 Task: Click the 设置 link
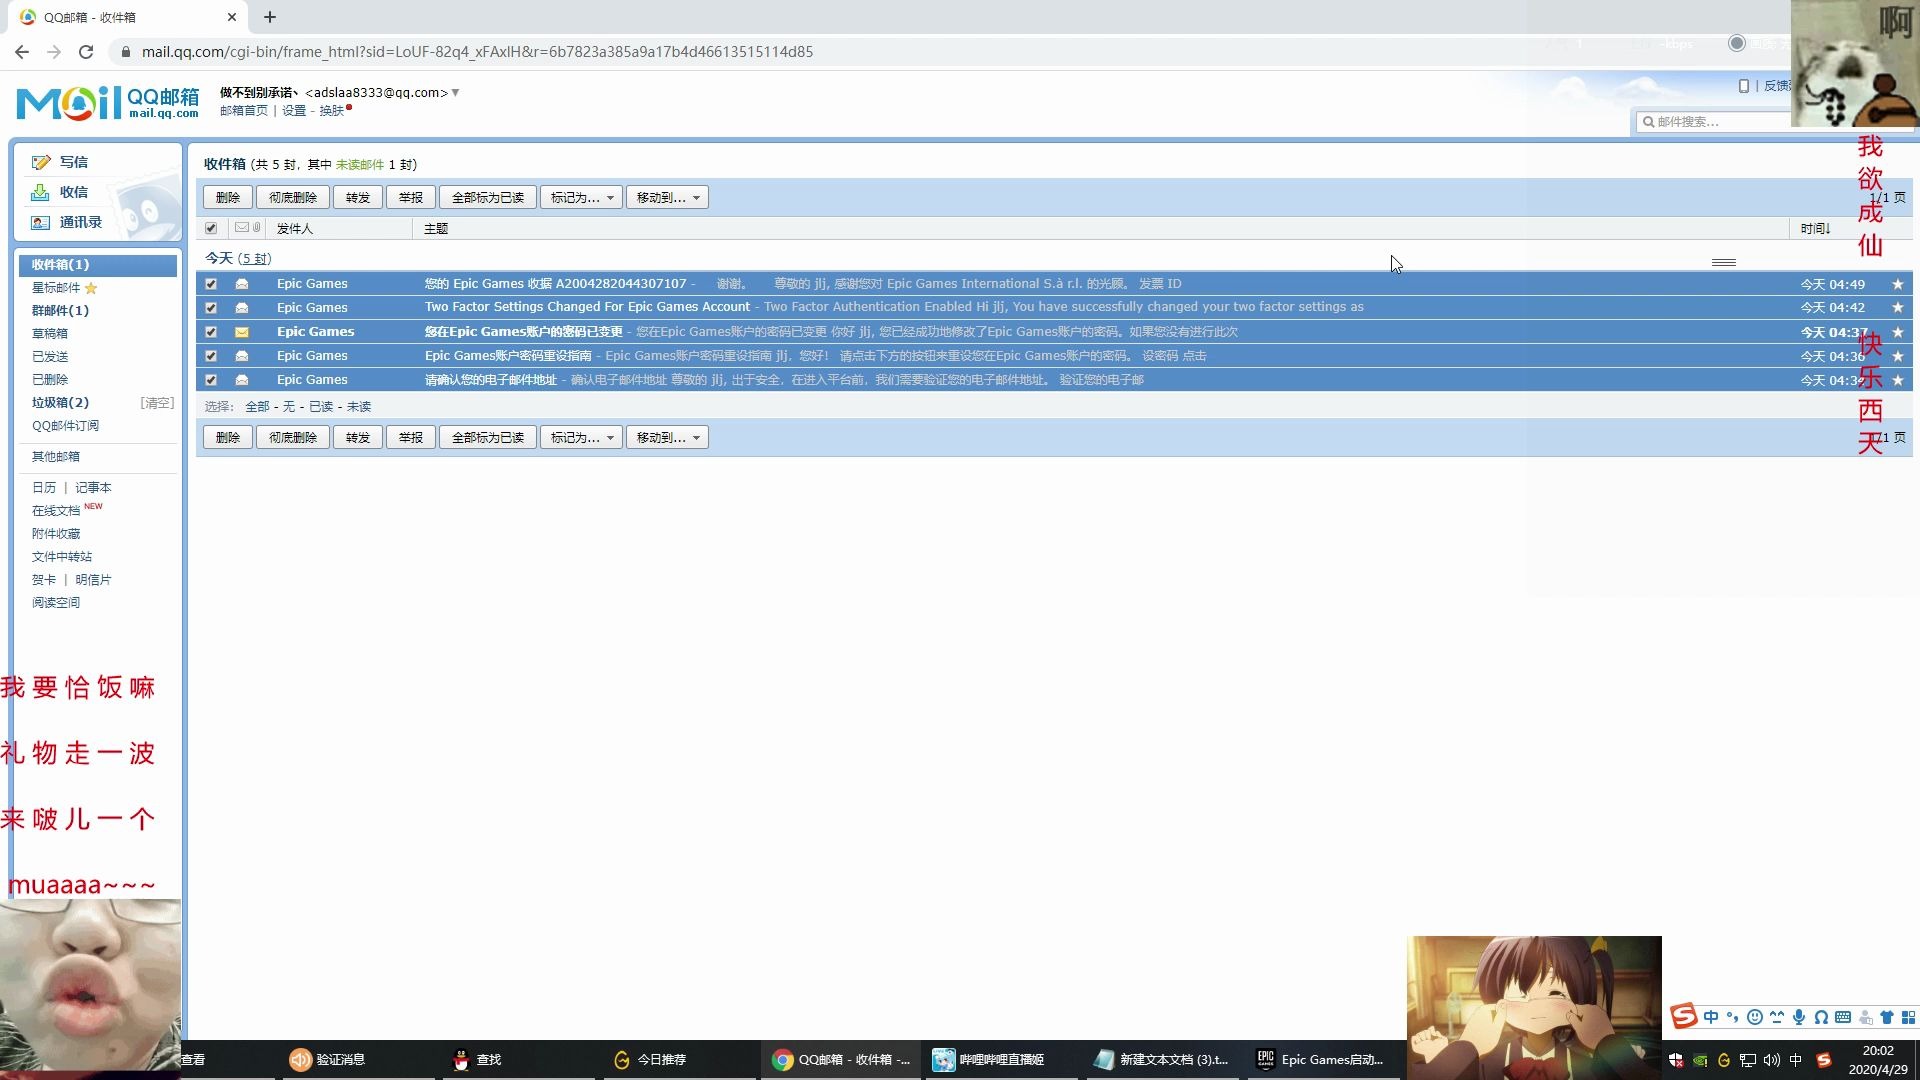[294, 111]
